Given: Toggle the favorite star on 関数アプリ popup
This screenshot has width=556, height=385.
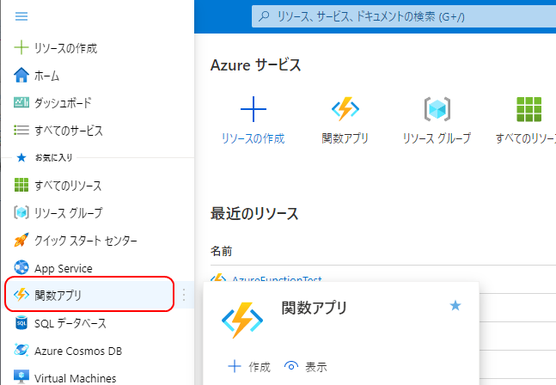Looking at the screenshot, I should 455,306.
